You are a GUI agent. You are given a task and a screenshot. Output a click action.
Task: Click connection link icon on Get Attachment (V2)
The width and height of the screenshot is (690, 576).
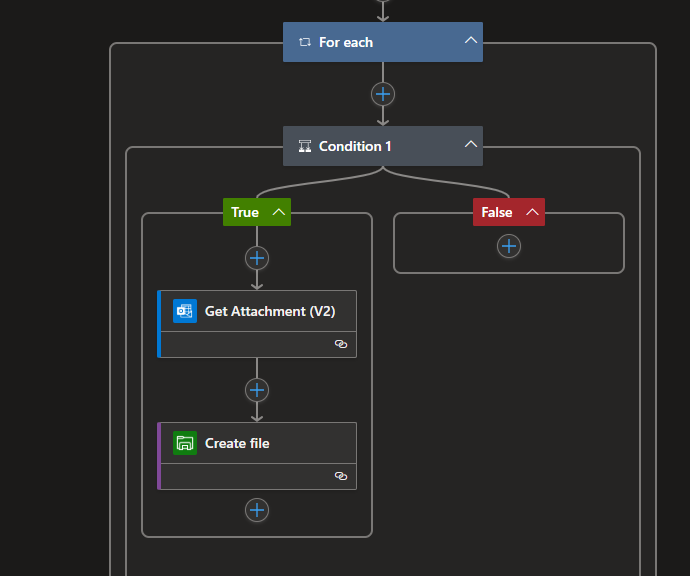pos(341,344)
